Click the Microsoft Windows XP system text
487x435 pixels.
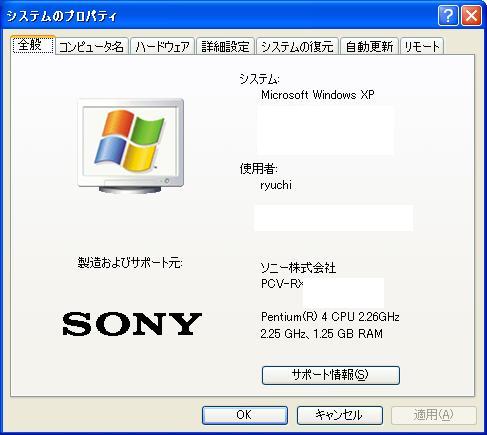[318, 95]
